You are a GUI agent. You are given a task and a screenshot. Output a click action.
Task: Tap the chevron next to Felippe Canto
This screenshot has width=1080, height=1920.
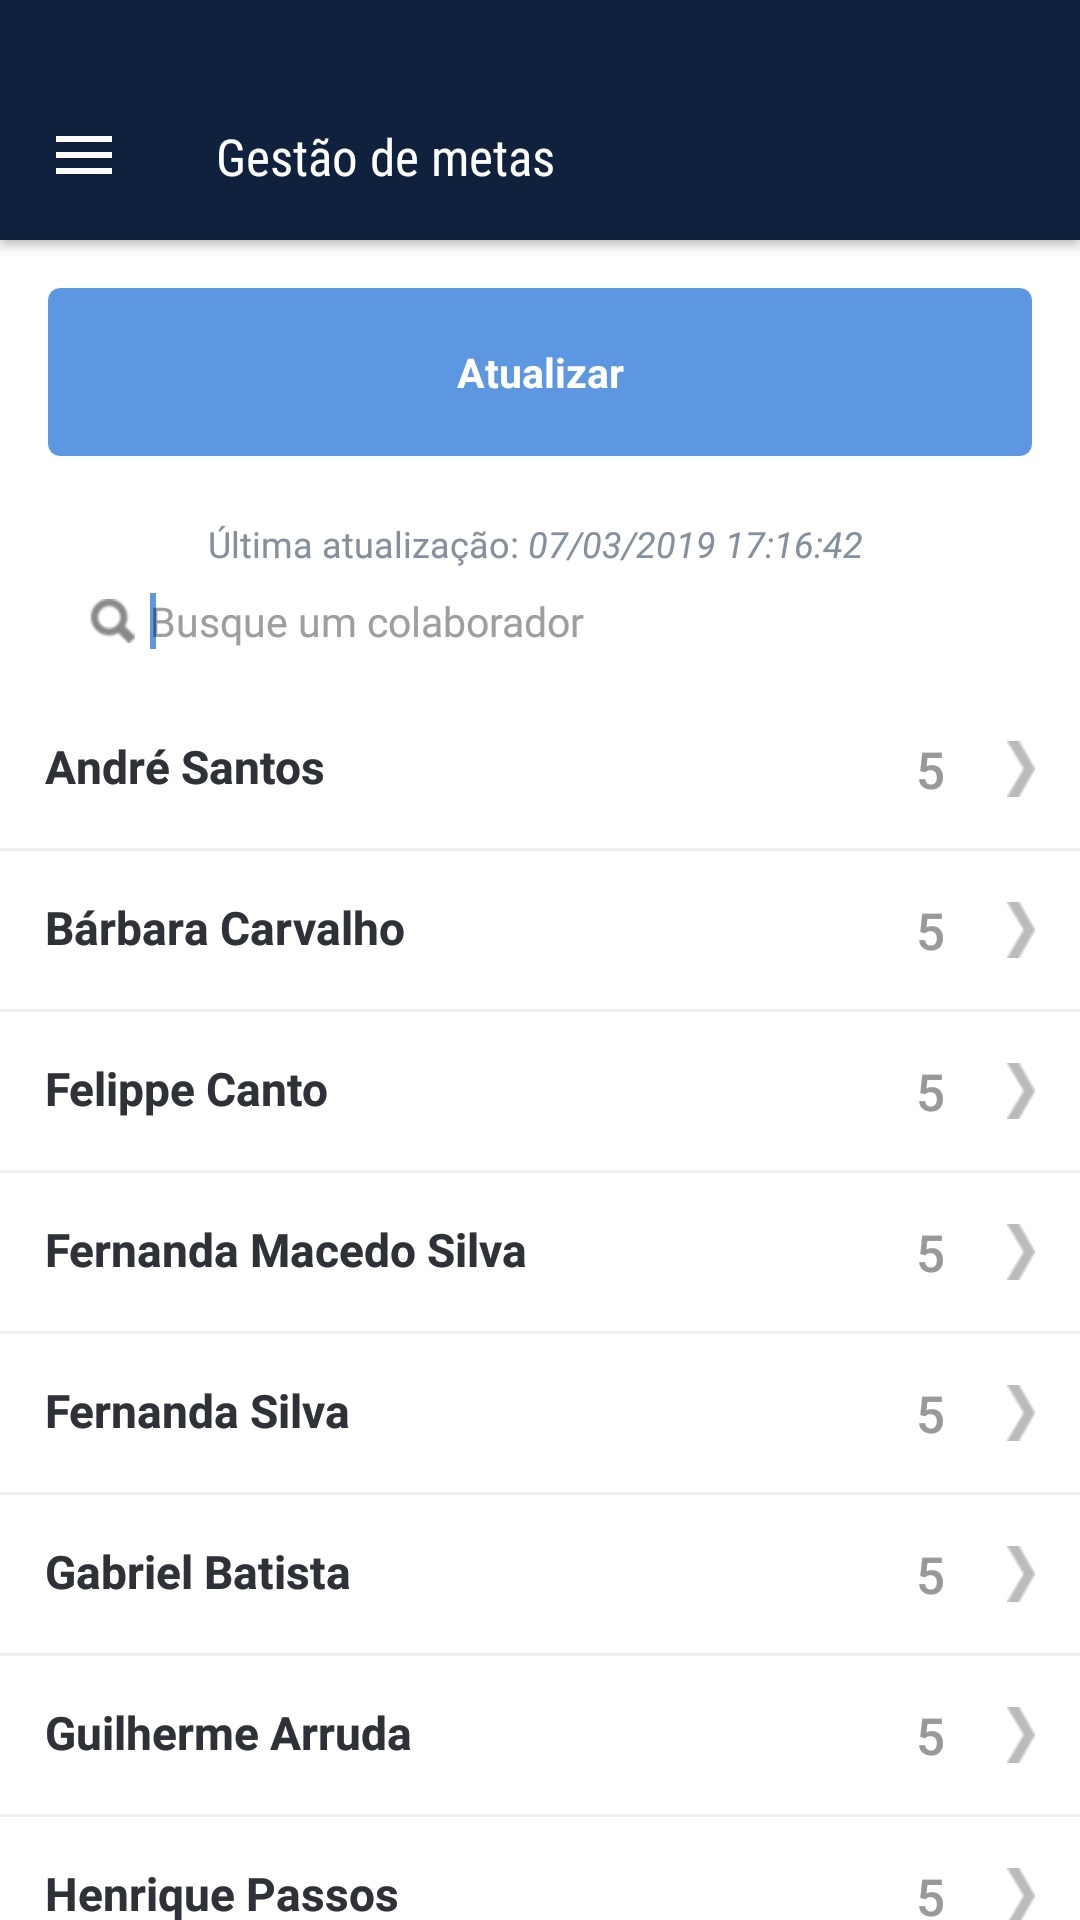[1020, 1091]
